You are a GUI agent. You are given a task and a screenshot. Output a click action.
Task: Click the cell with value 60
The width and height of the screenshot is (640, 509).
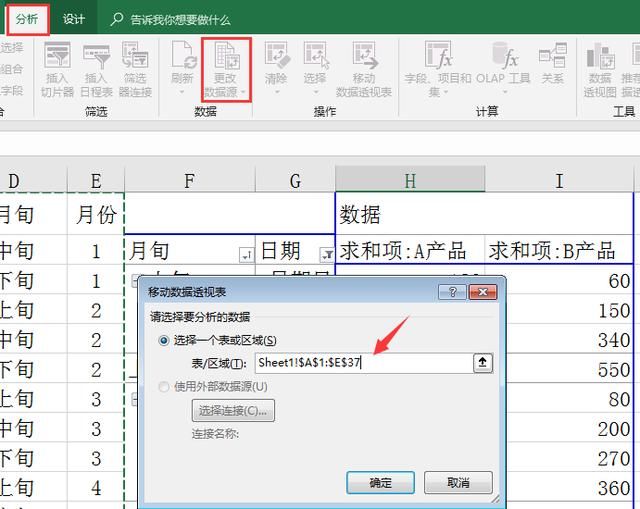point(569,280)
